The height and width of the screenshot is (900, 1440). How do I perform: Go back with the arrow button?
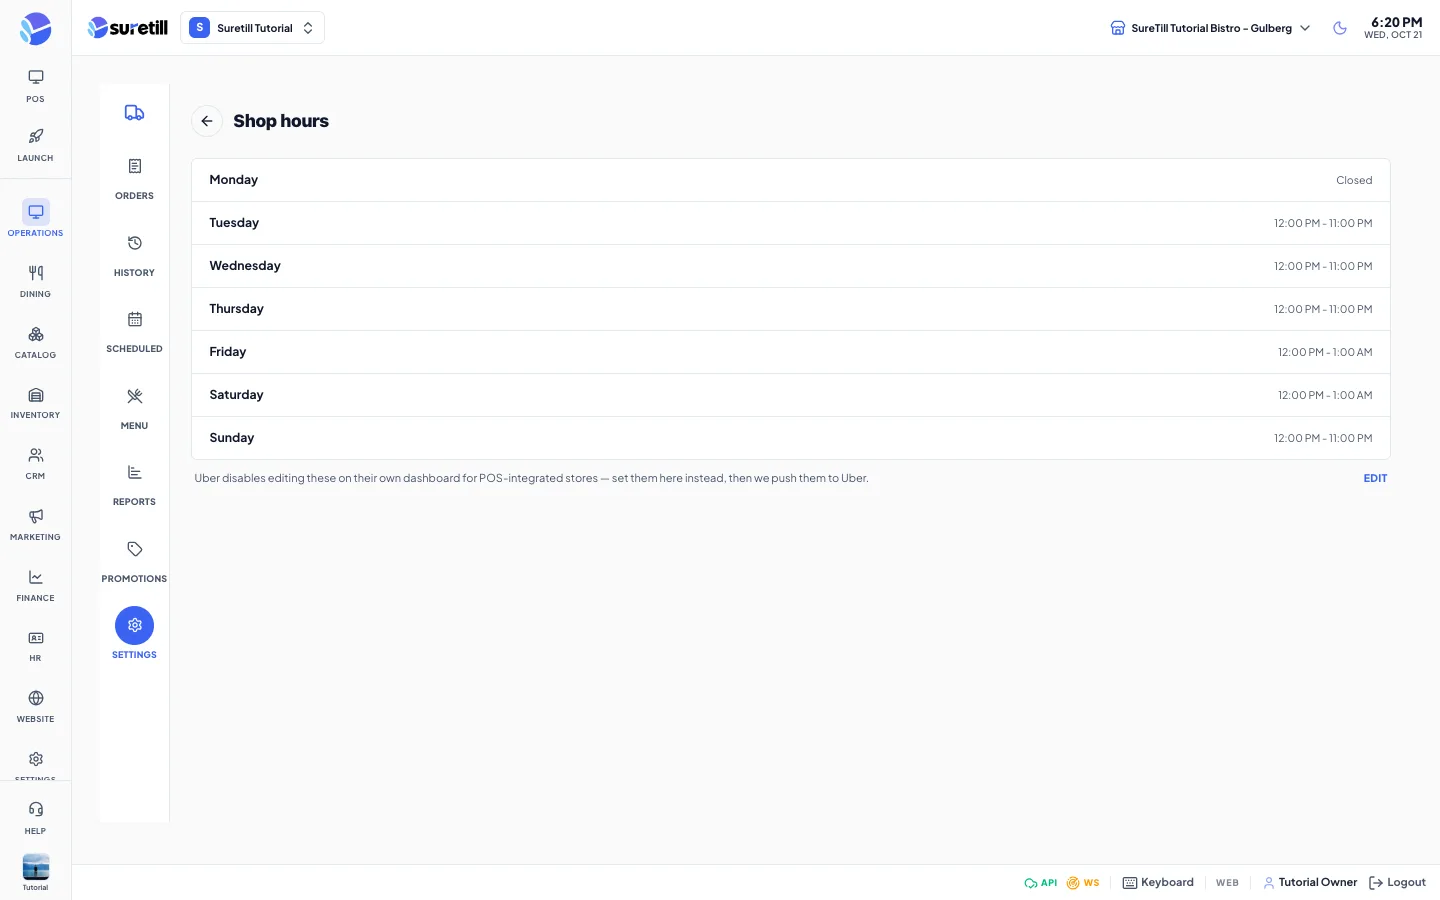[207, 121]
